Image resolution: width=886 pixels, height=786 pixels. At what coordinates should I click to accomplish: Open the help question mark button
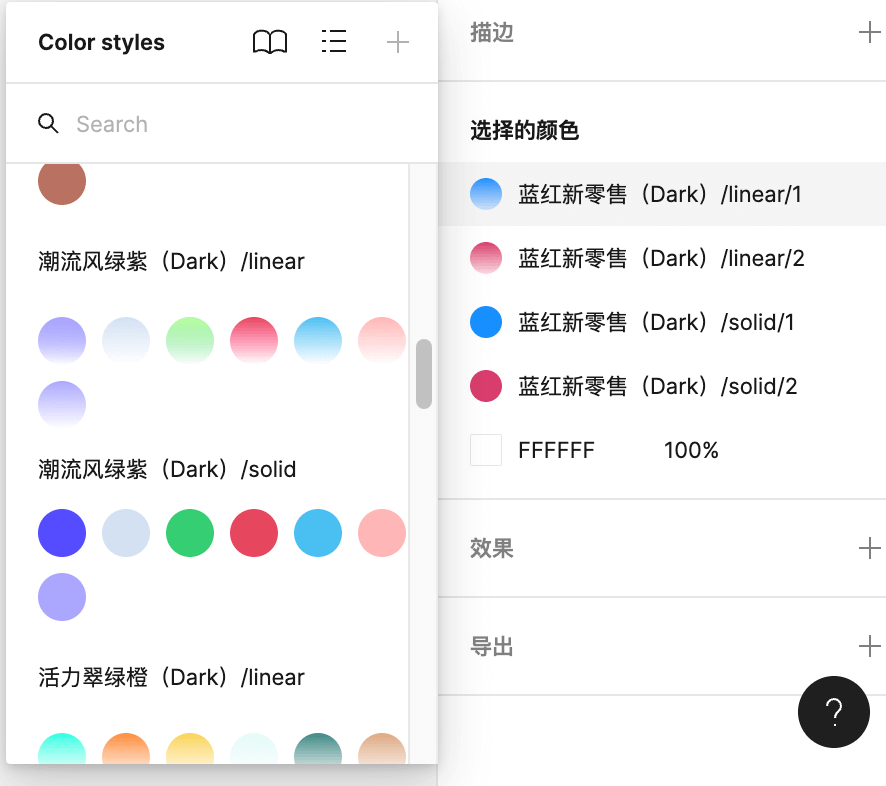[833, 711]
